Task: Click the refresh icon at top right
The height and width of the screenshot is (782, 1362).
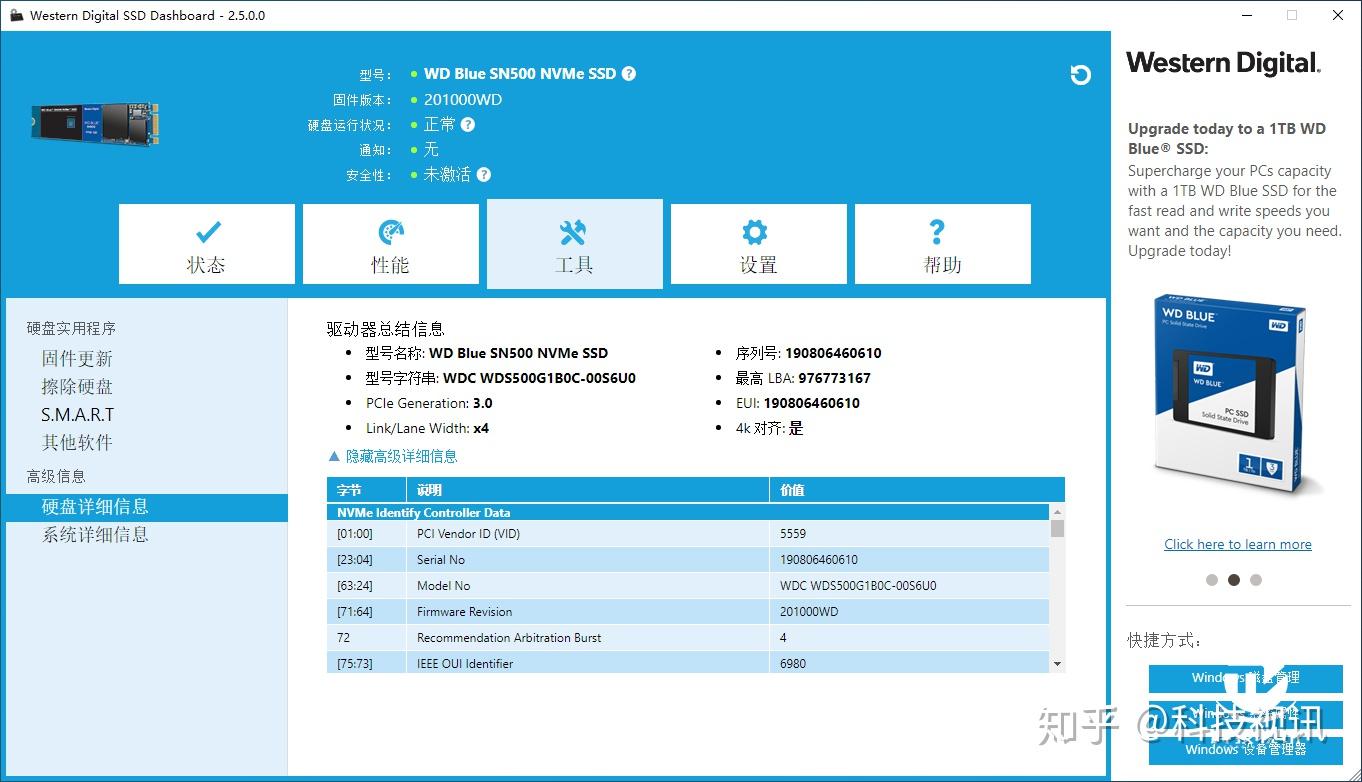Action: click(x=1080, y=75)
